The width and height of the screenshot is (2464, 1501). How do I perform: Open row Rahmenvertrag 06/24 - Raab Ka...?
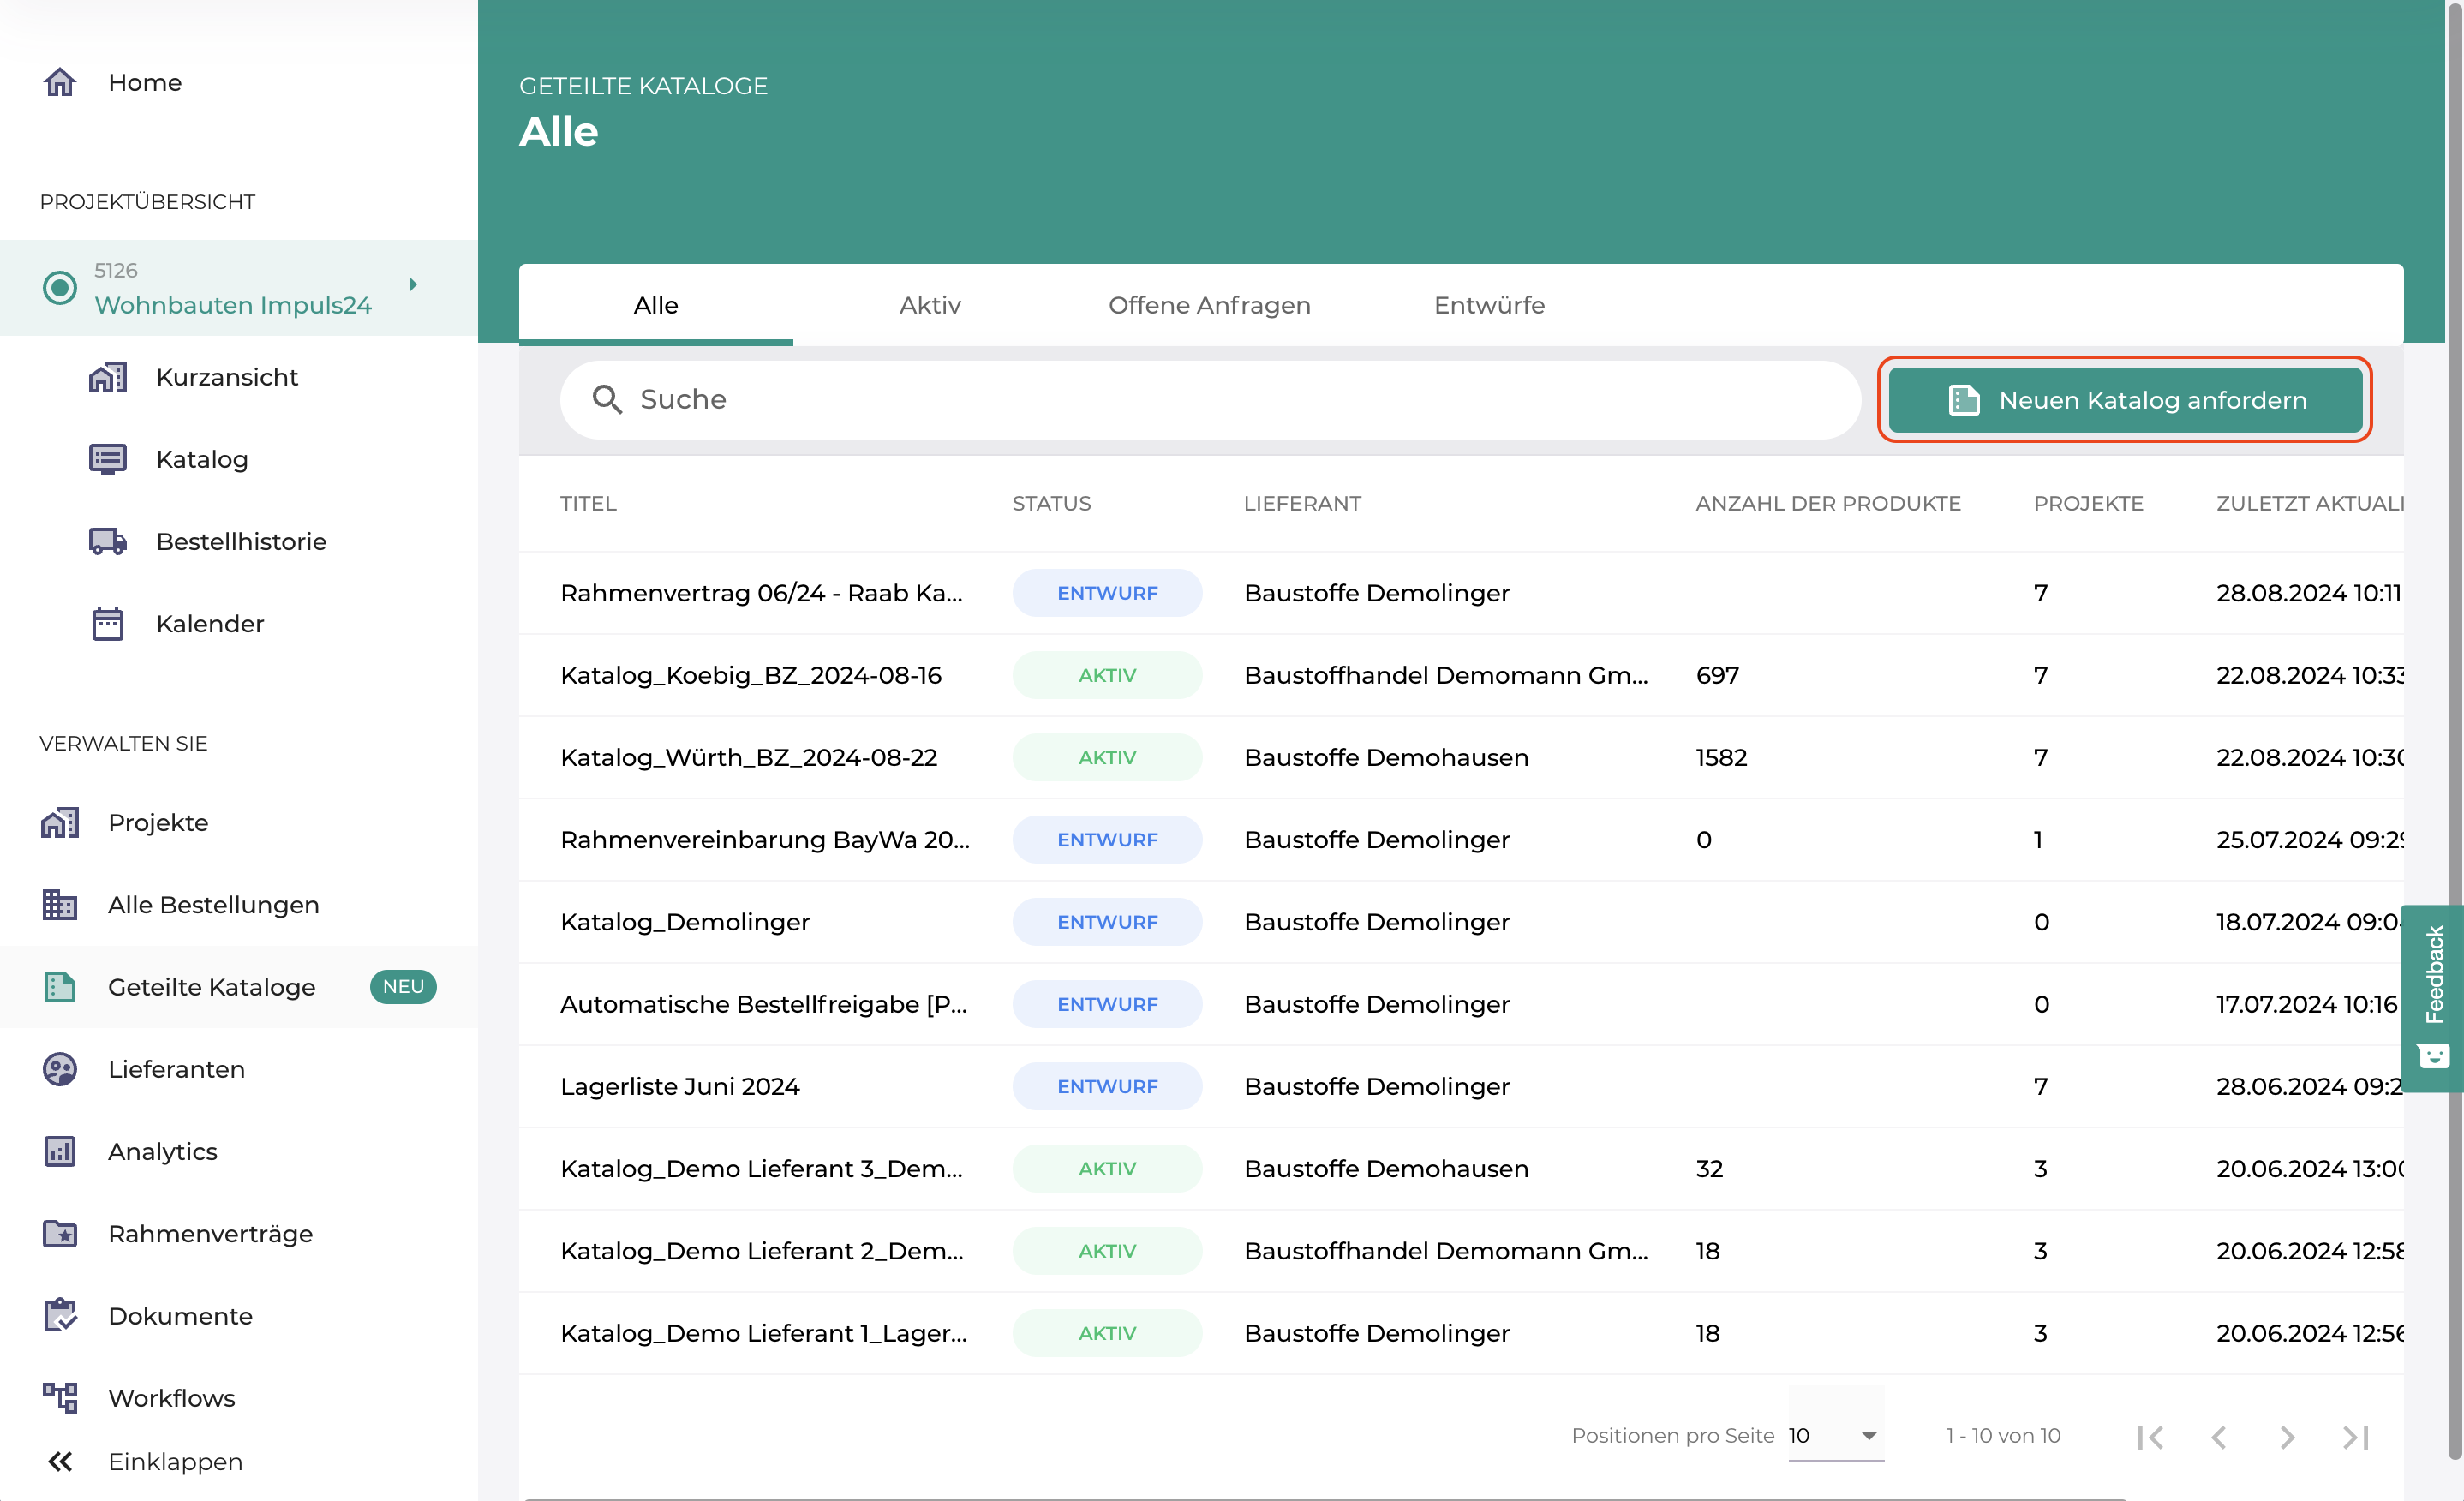1461,593
